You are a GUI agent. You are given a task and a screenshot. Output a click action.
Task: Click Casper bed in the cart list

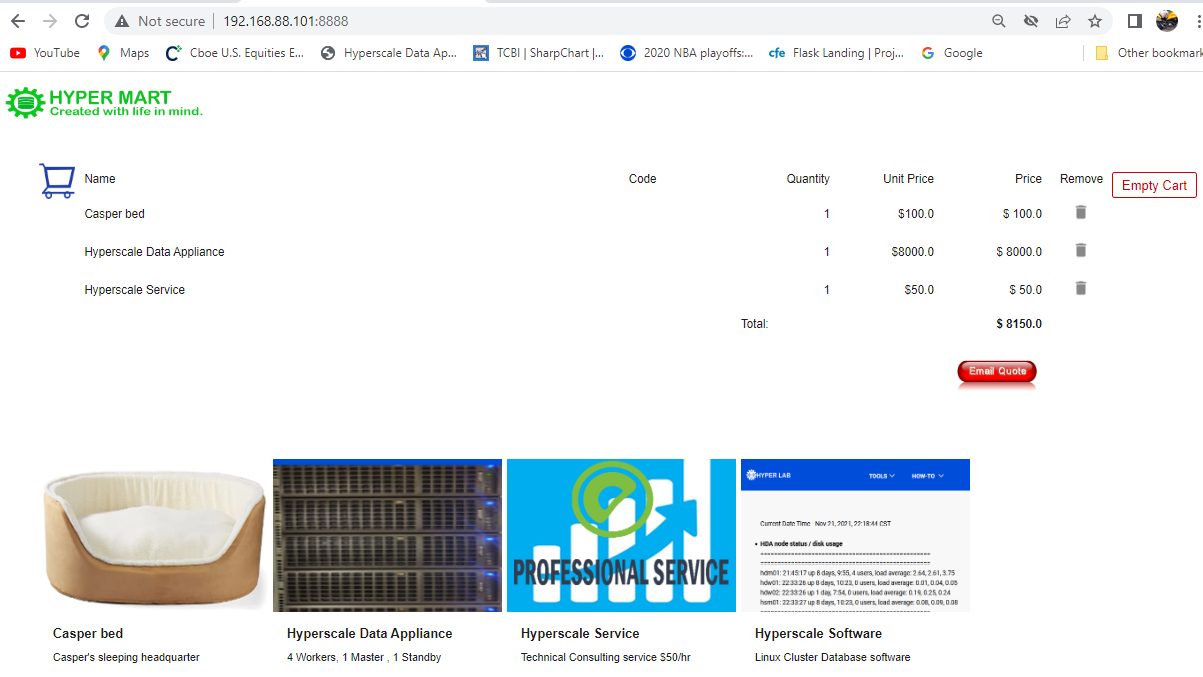pyautogui.click(x=115, y=214)
